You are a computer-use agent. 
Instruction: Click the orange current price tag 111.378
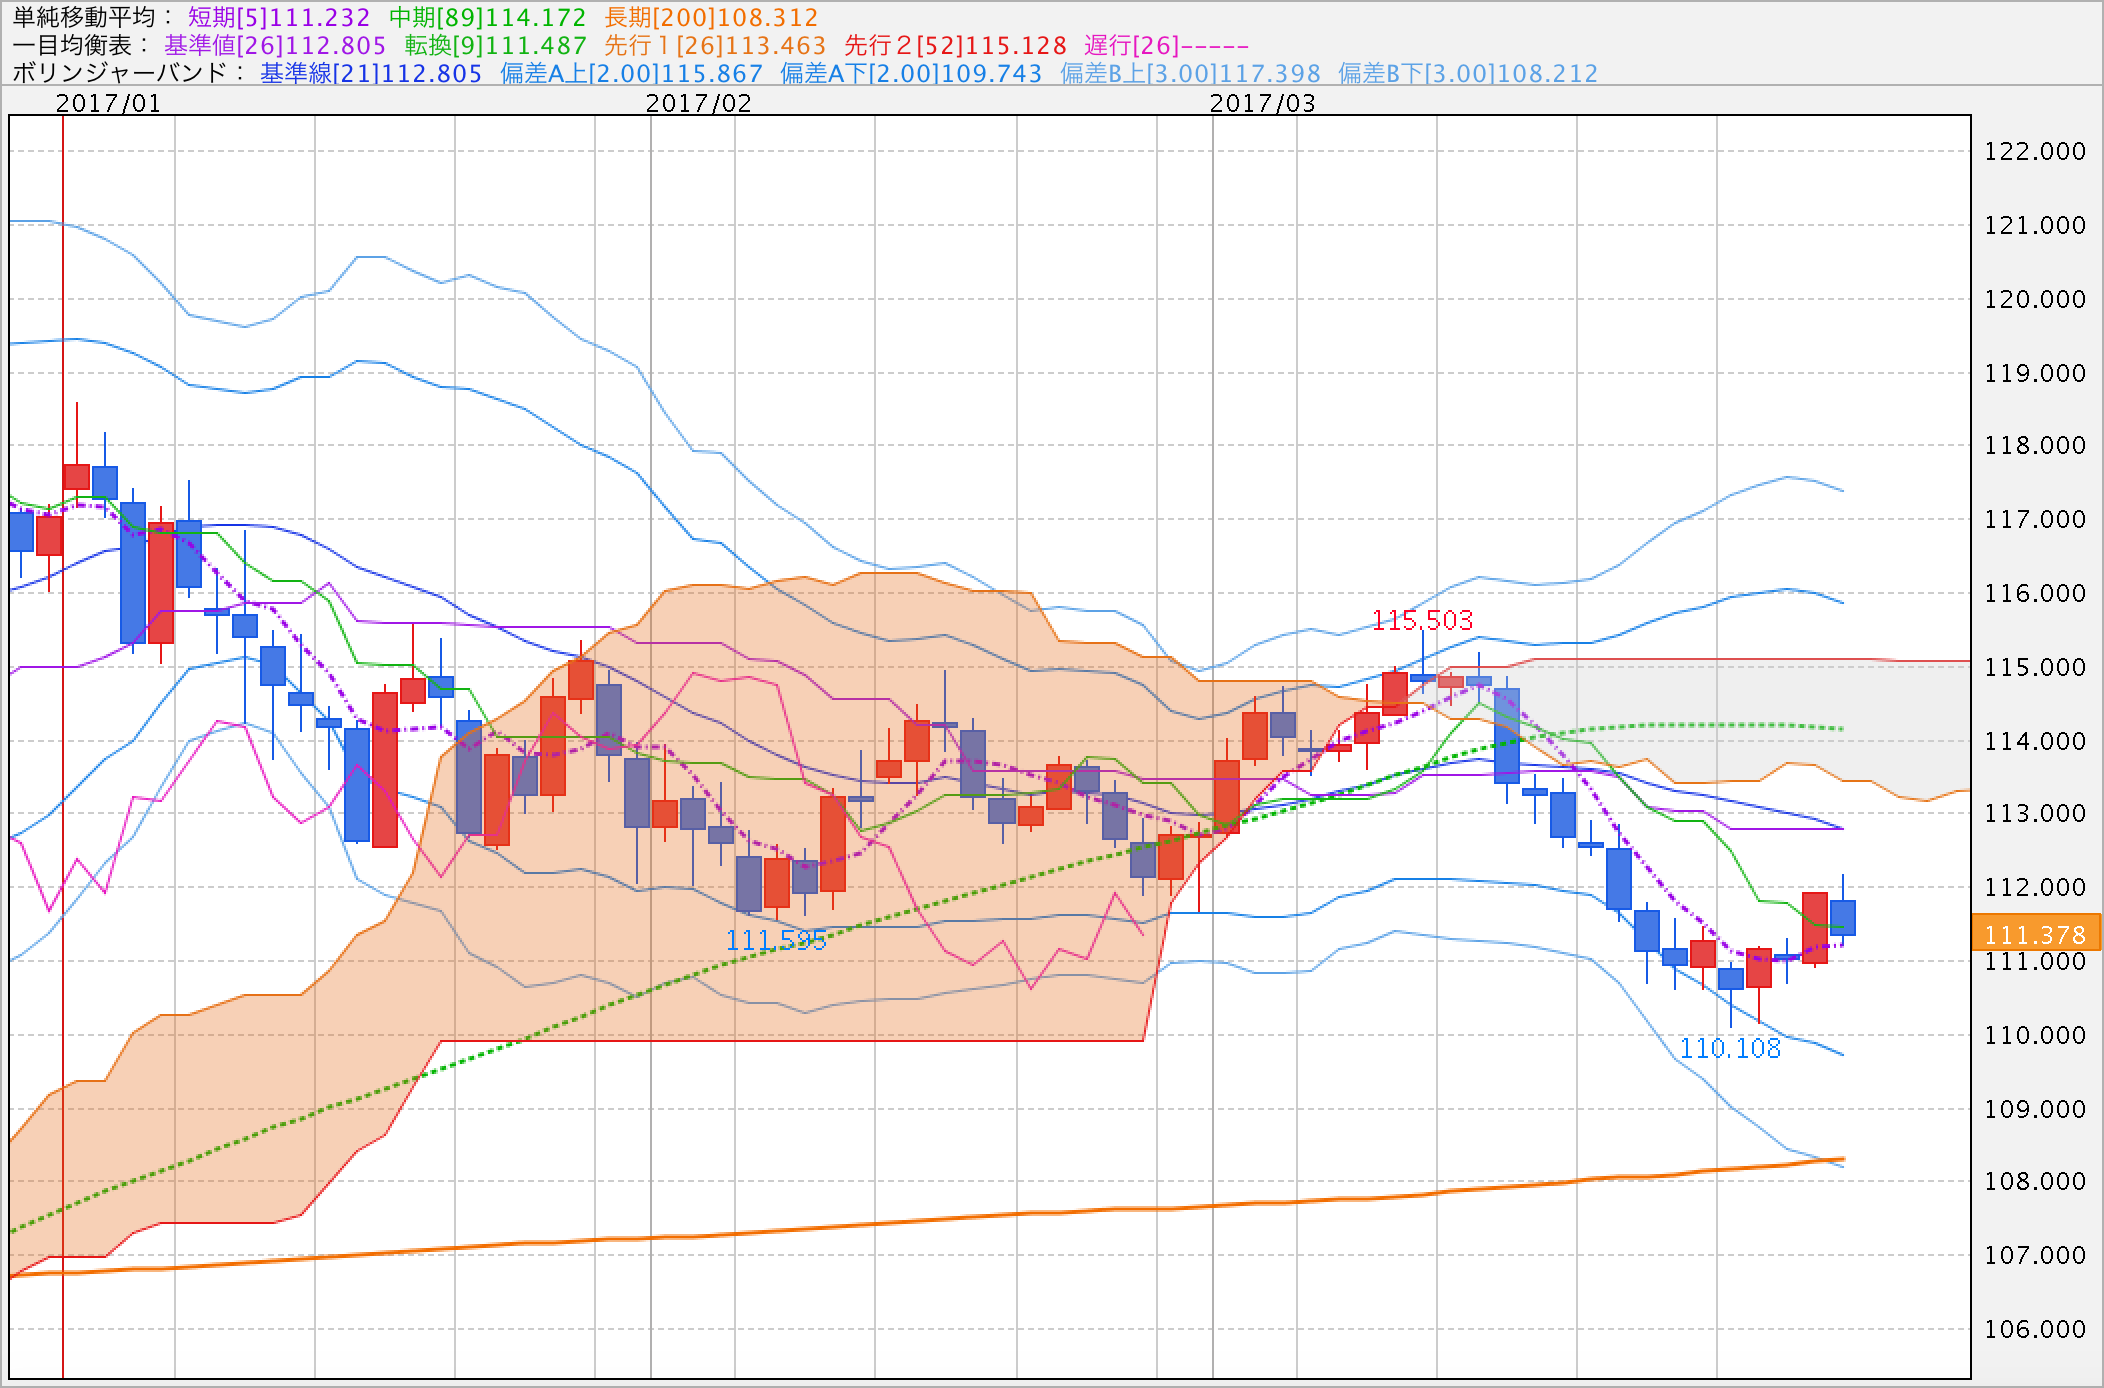2035,935
